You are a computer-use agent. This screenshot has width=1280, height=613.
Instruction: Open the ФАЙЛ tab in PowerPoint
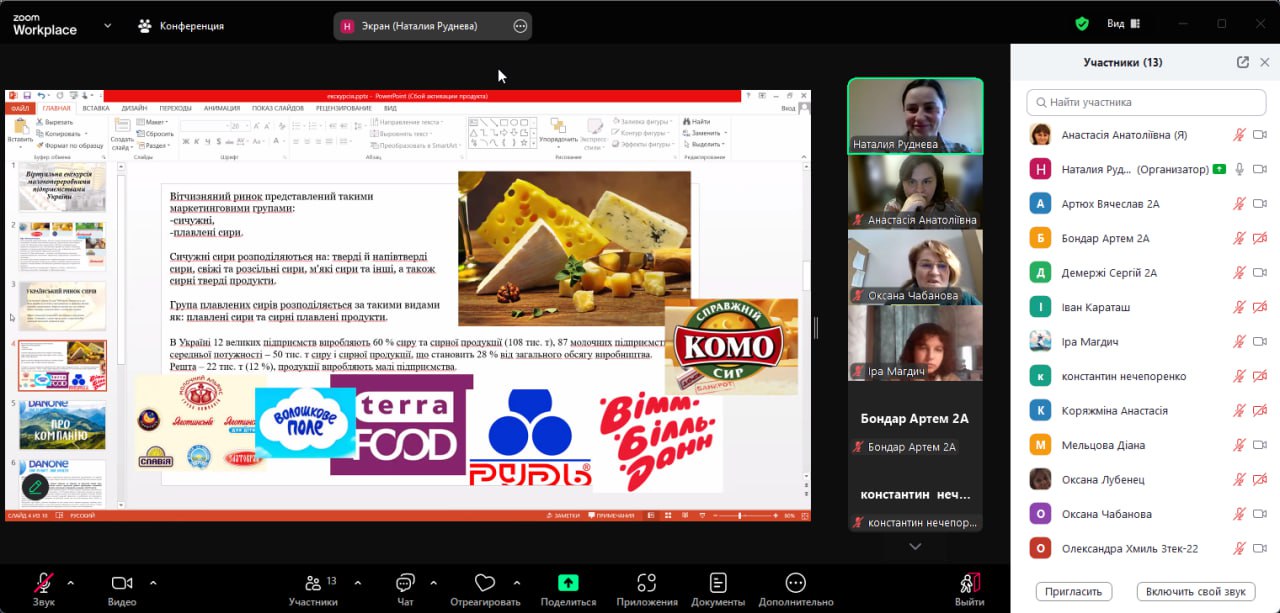coord(19,108)
